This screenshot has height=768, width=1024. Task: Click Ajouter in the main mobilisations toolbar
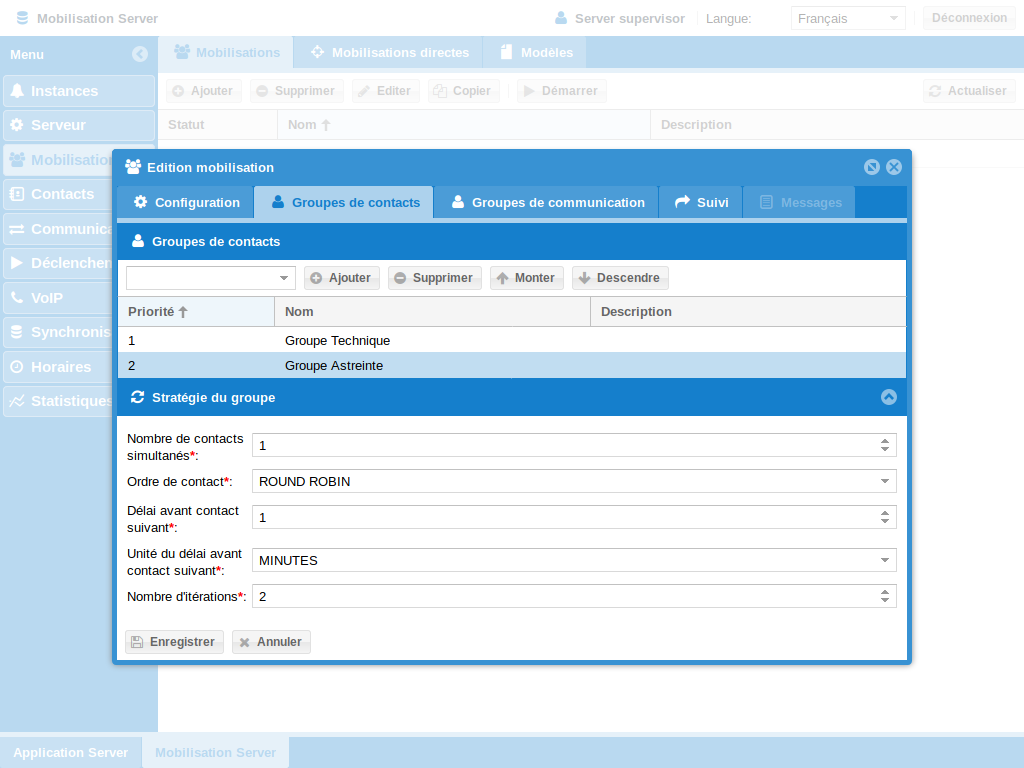(203, 91)
